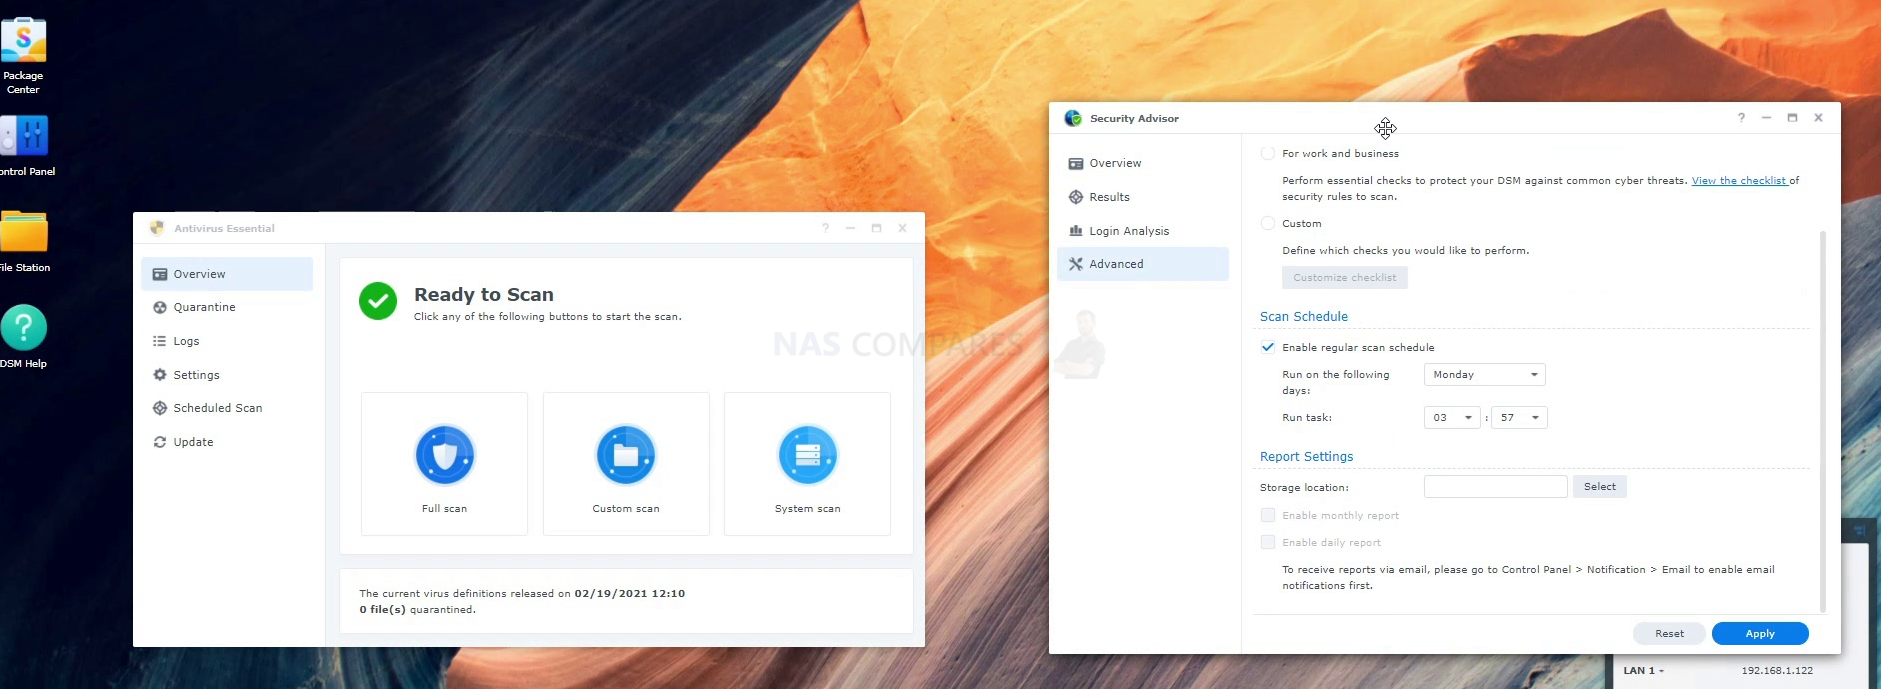Click the IP address 192.168.1.122
The width and height of the screenshot is (1881, 689).
(1777, 671)
